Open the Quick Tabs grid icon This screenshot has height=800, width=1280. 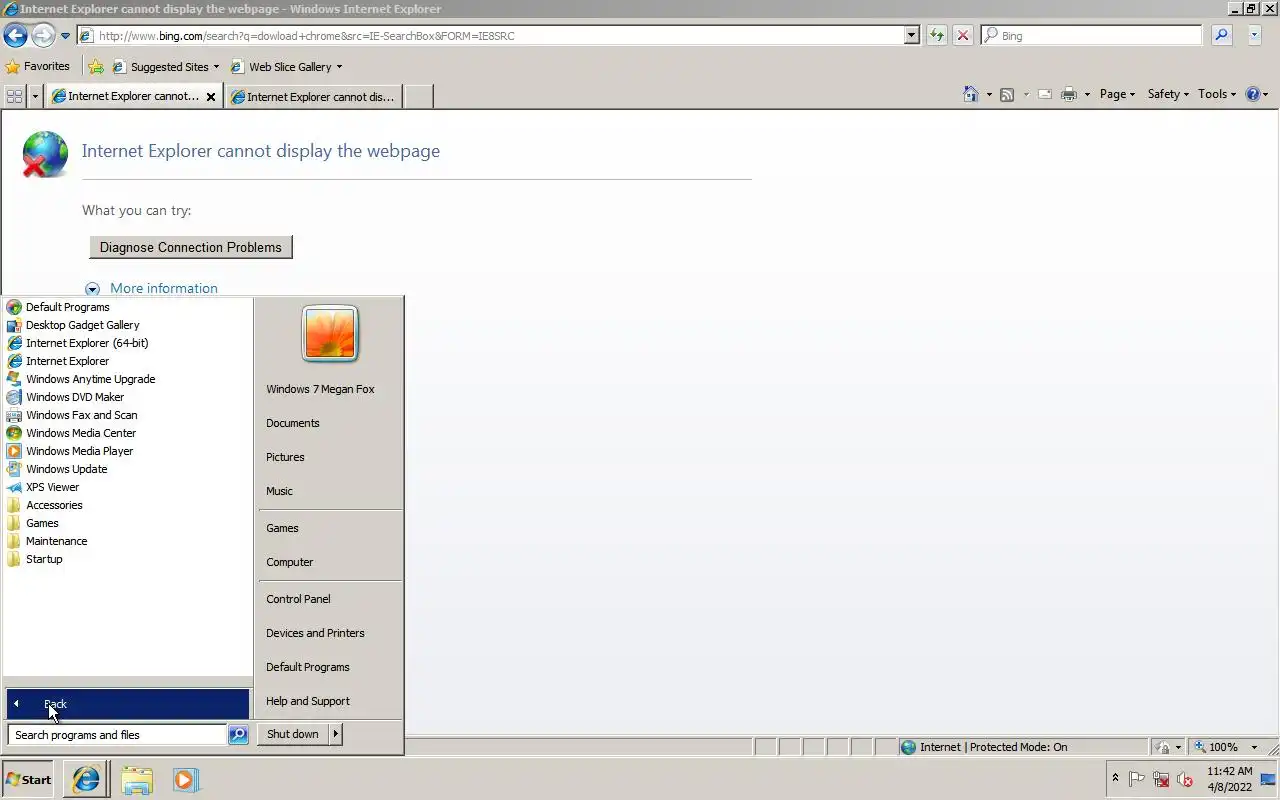14,96
